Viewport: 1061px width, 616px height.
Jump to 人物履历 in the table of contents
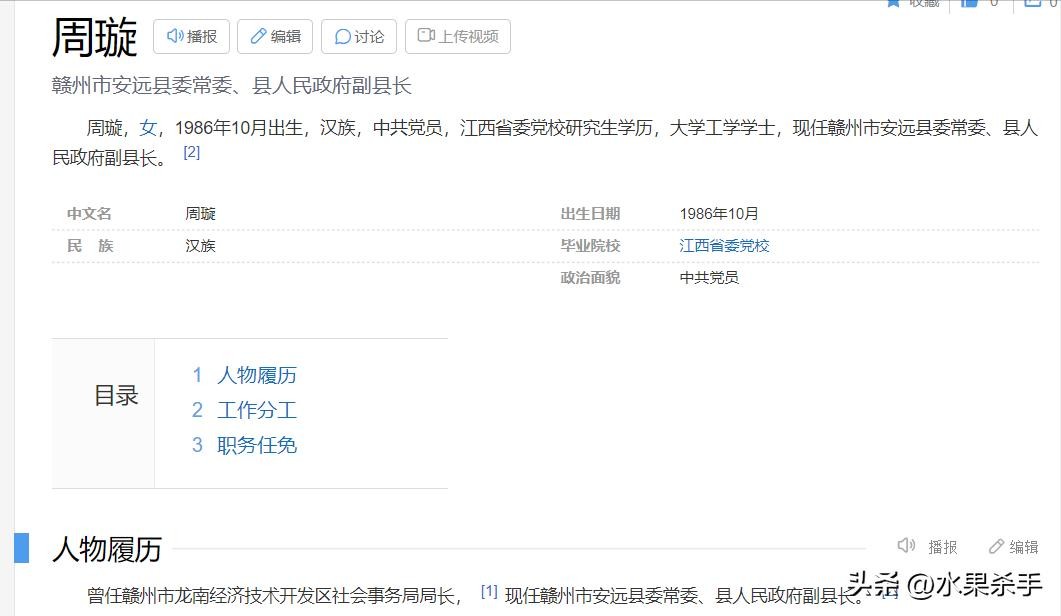[256, 375]
